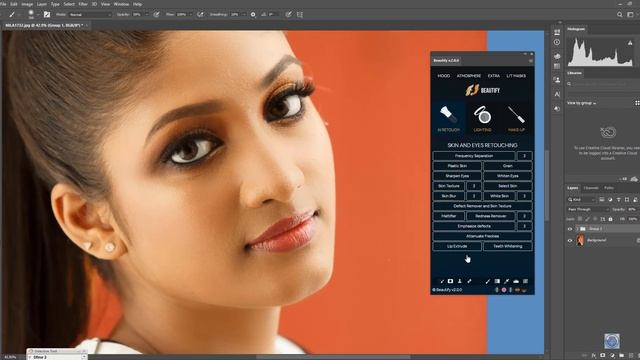Click the Beautify bottom toolbar cloud icon

point(516,281)
